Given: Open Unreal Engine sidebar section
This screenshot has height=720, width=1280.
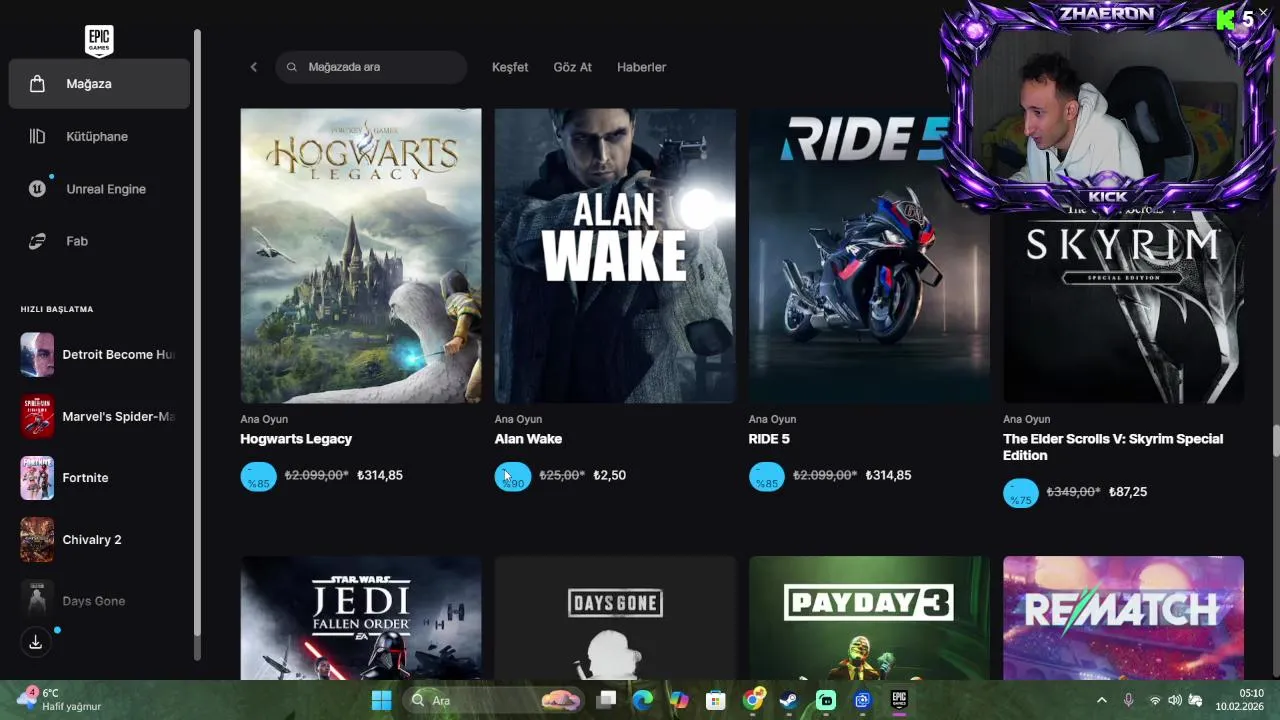Looking at the screenshot, I should [x=99, y=189].
